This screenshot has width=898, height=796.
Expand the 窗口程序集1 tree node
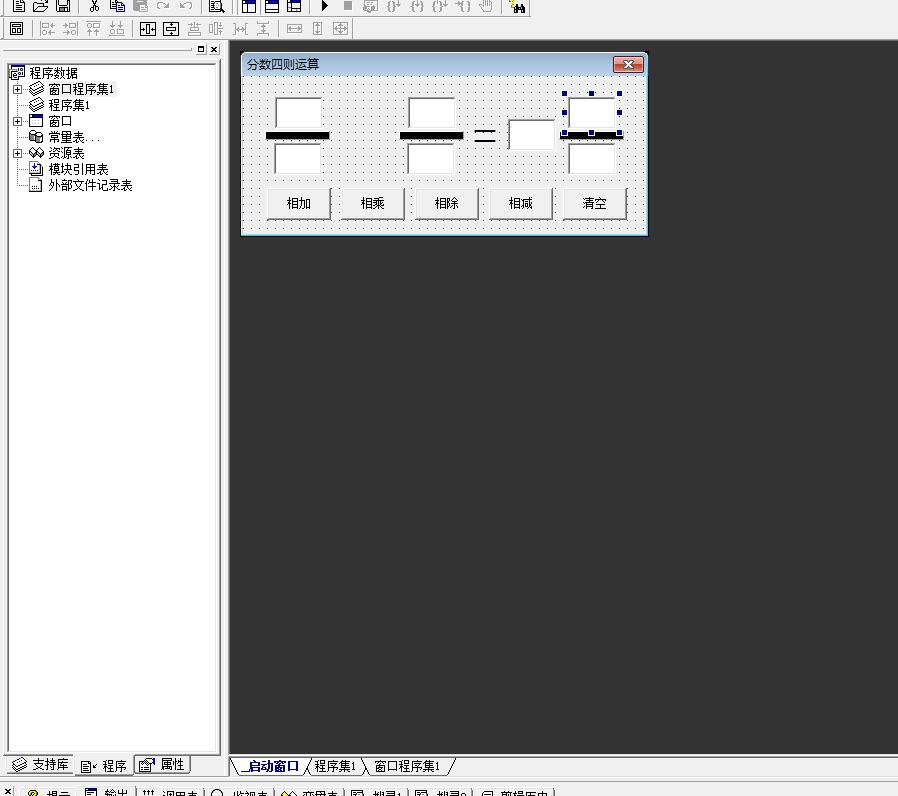tap(17, 89)
